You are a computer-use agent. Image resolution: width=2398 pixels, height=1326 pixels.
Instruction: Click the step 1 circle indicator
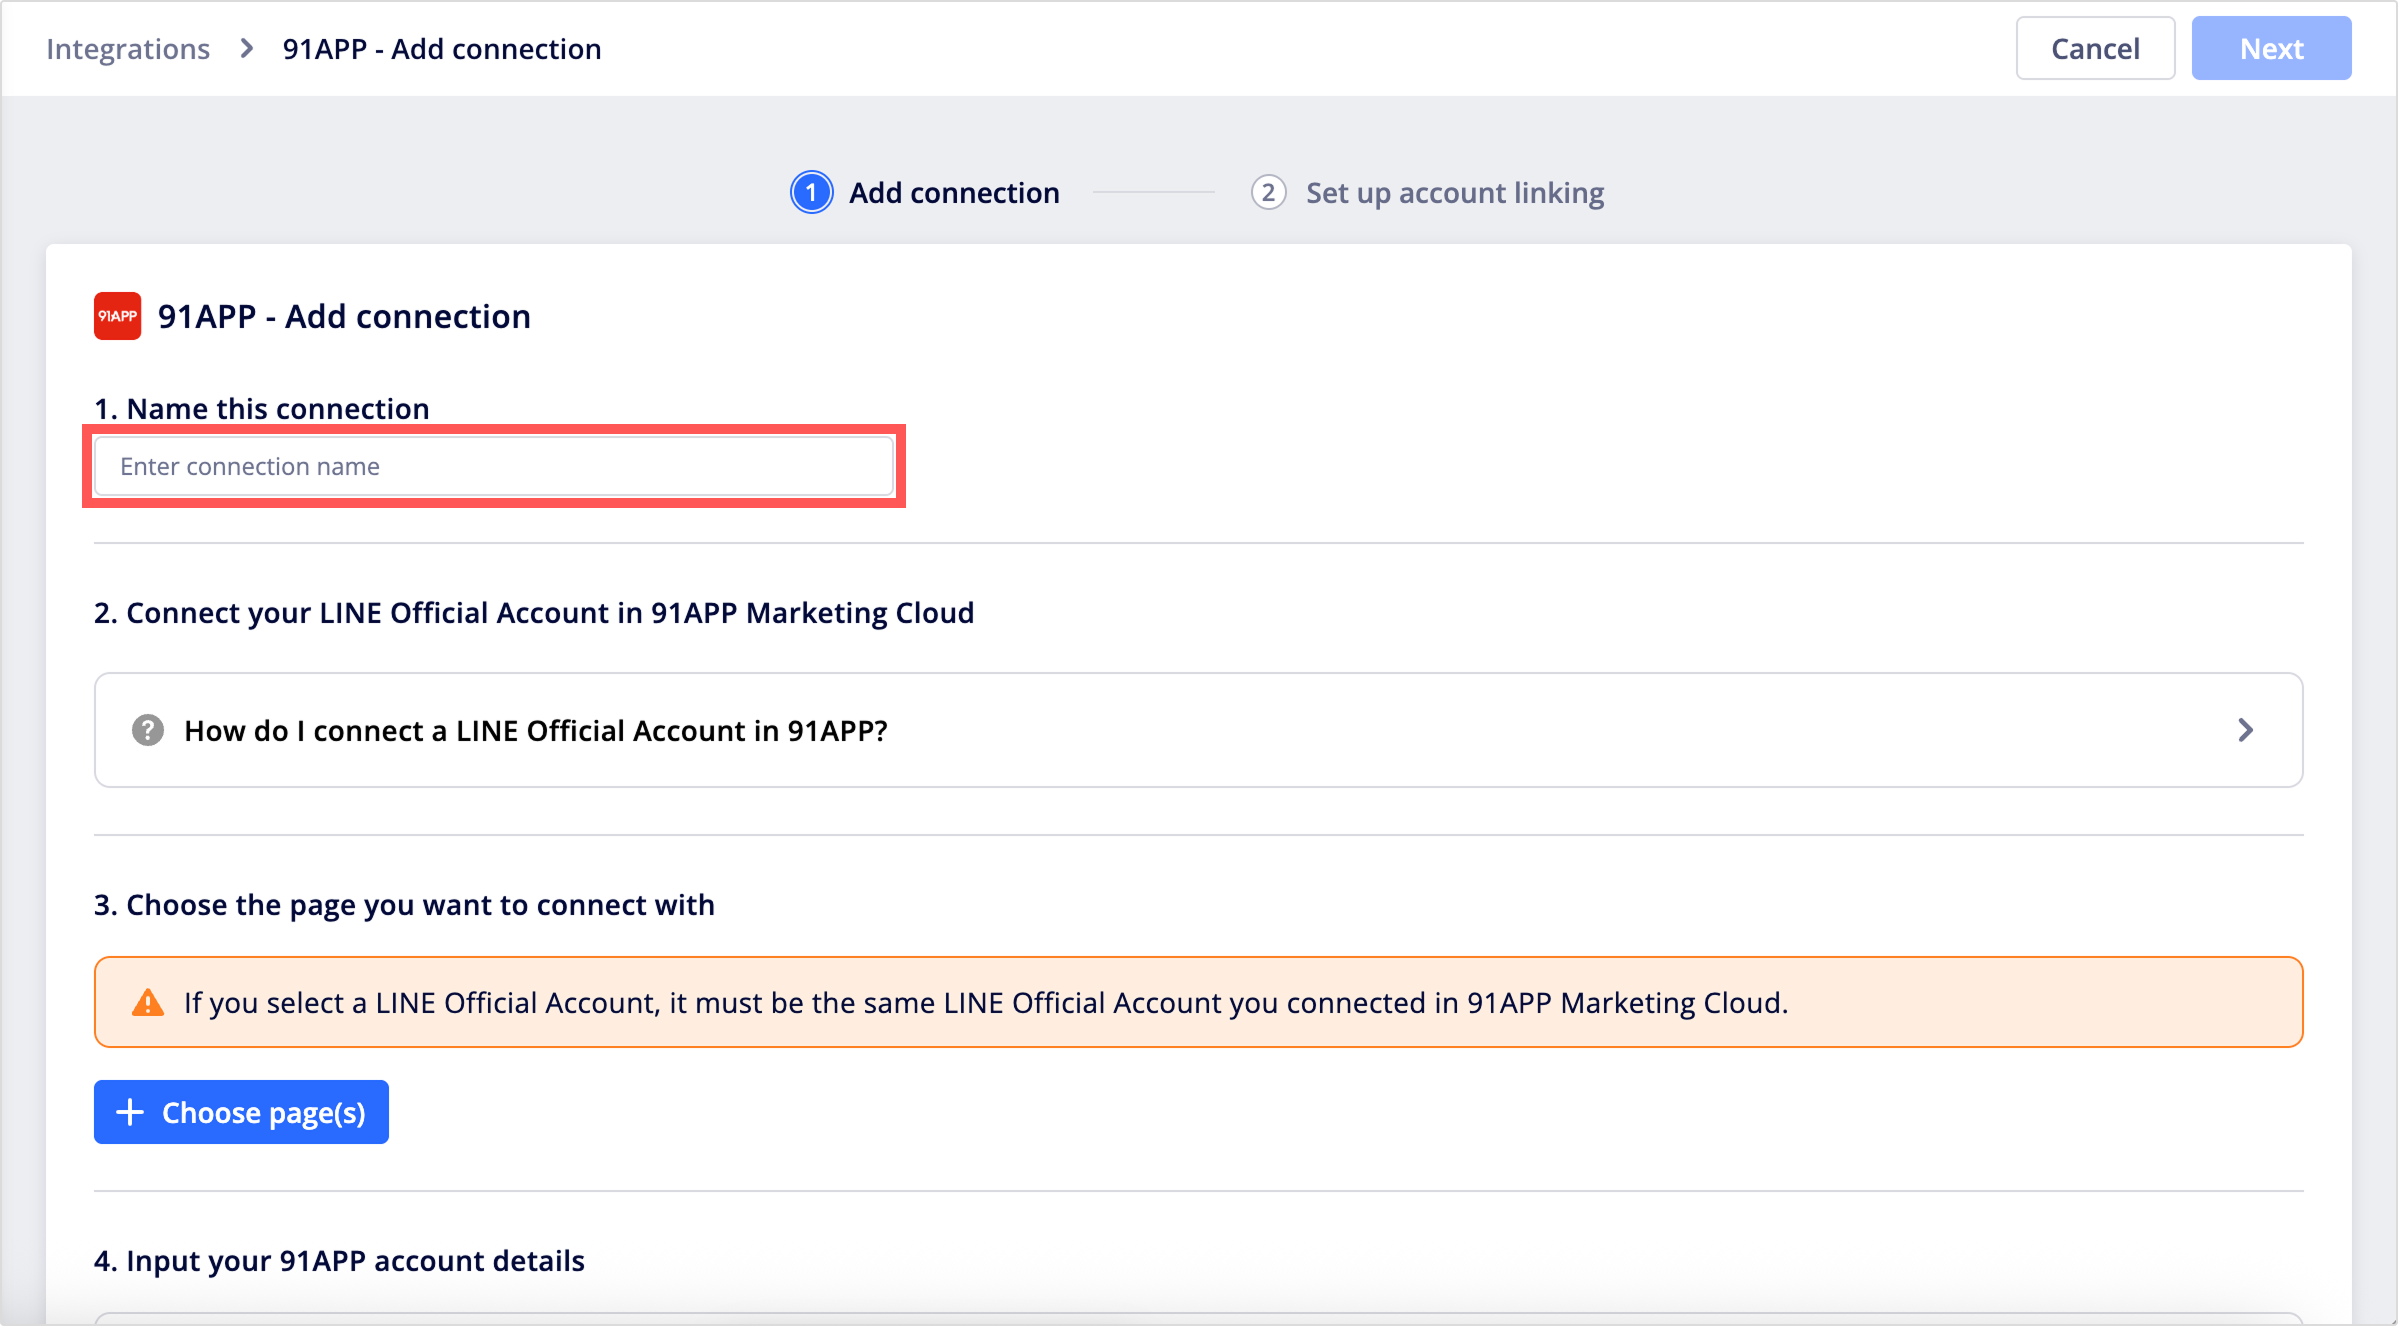tap(811, 192)
